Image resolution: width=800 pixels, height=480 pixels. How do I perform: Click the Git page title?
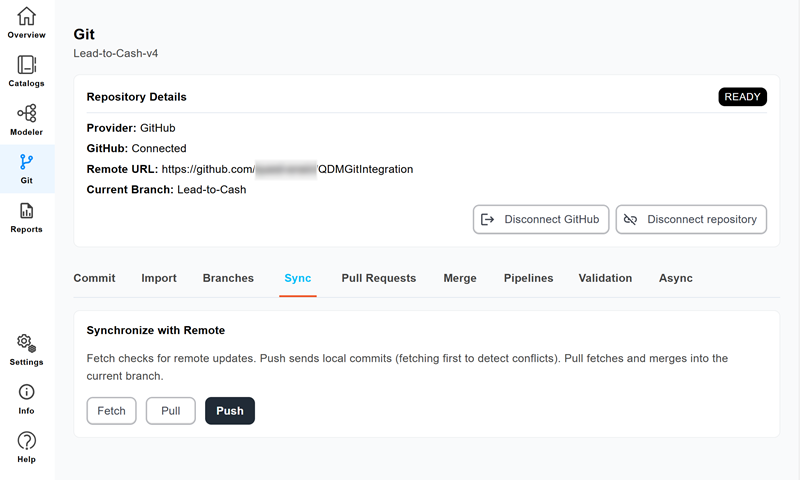point(84,34)
